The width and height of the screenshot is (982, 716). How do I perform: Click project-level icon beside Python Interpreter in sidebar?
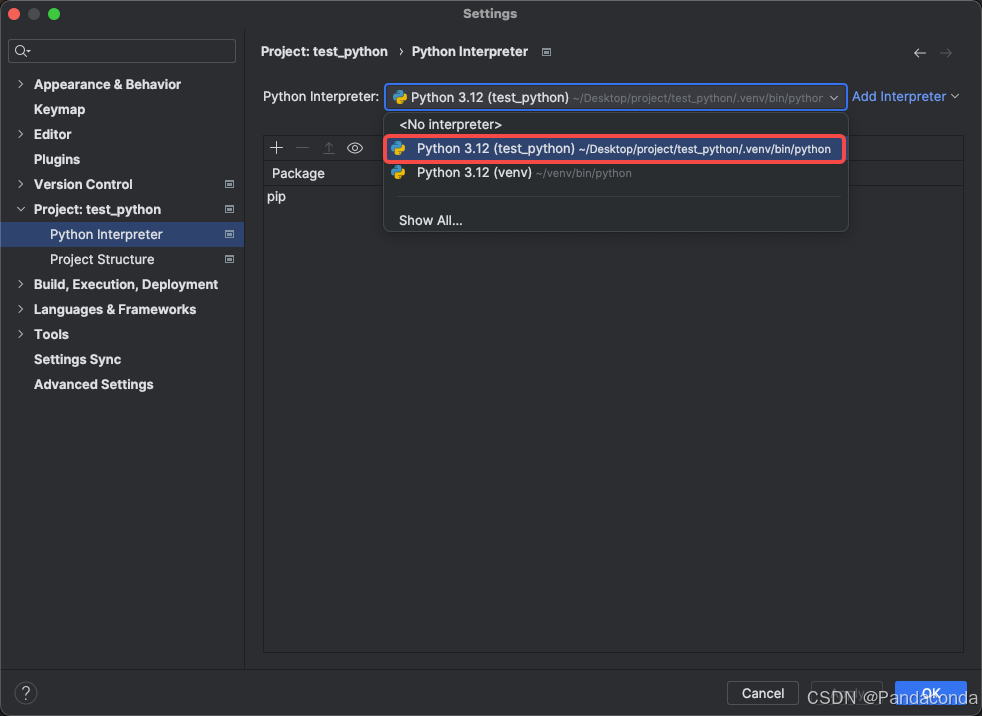tap(229, 234)
